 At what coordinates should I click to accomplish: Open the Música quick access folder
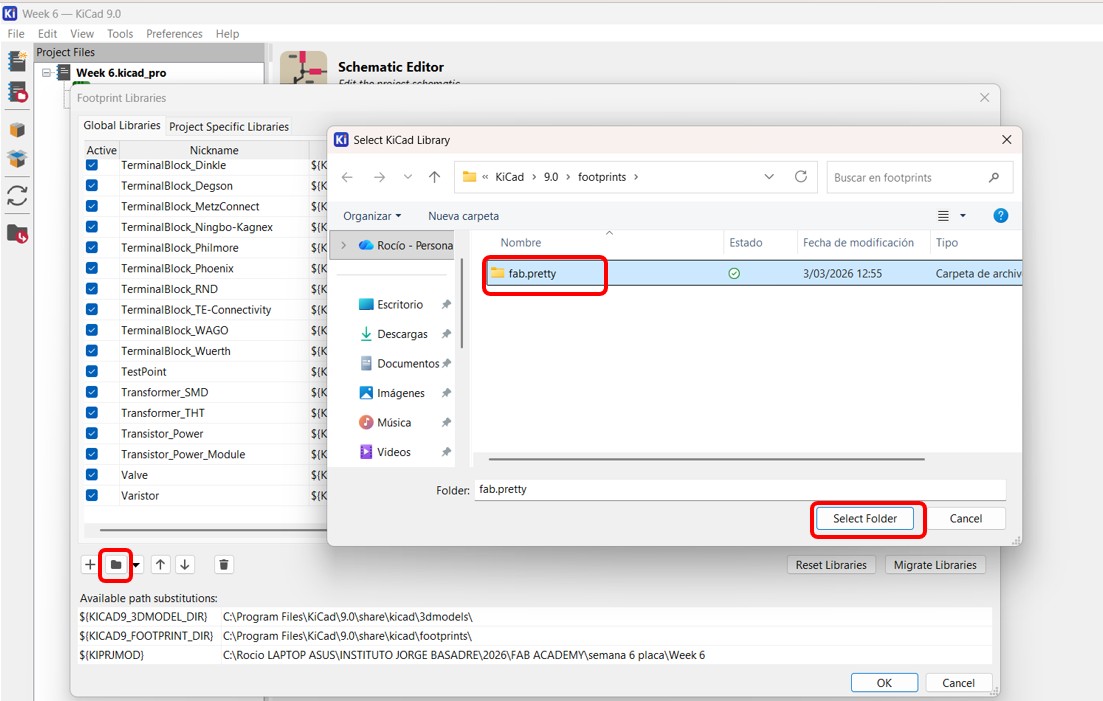click(x=394, y=423)
